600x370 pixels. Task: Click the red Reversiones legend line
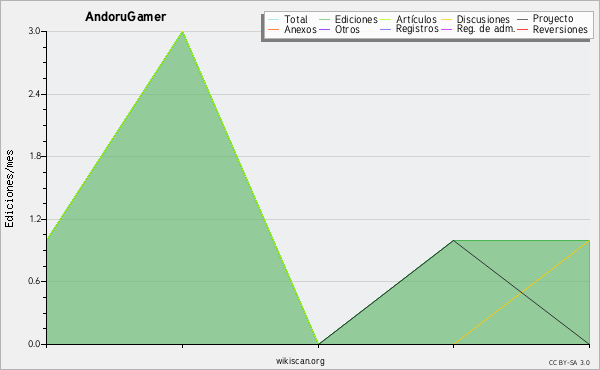[x=522, y=29]
